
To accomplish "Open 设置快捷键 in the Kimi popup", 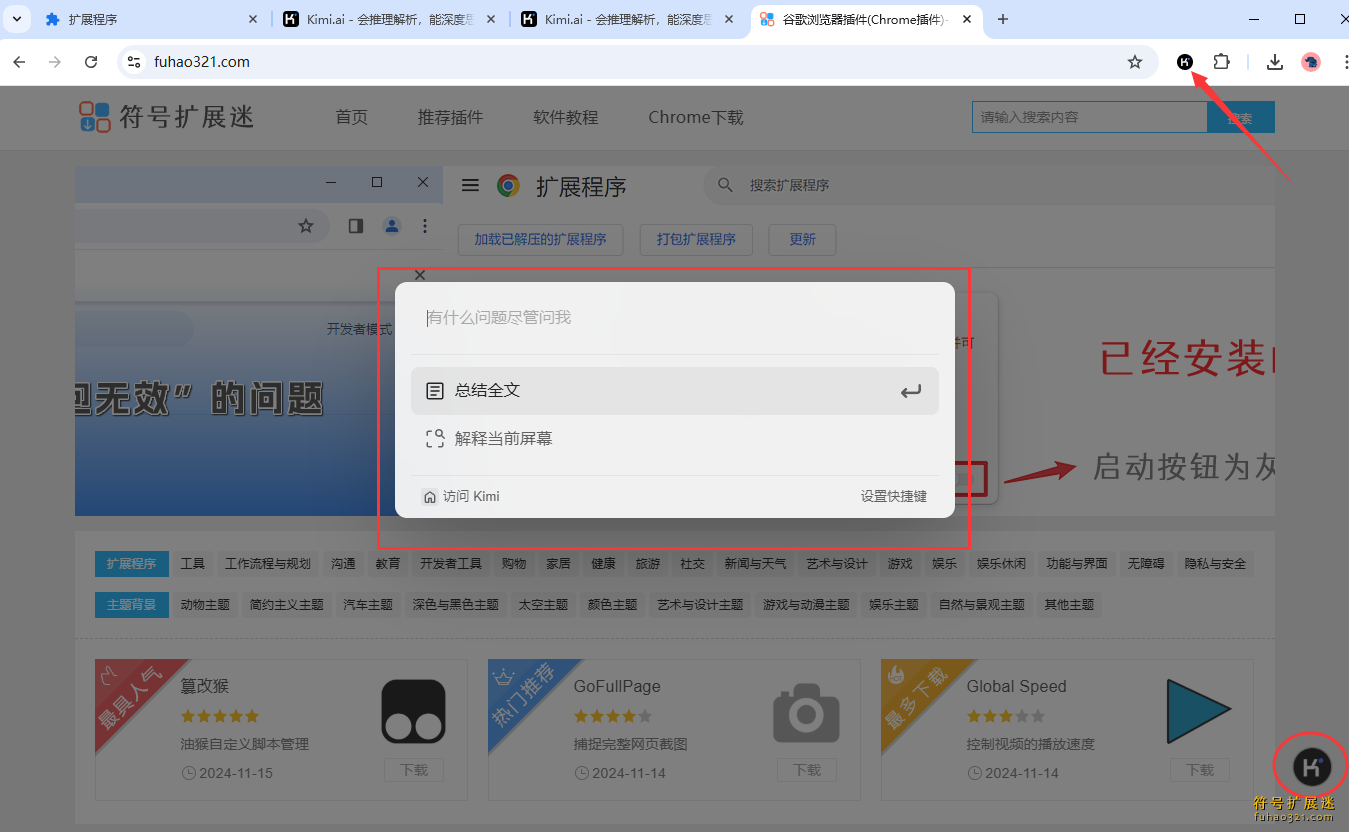I will (894, 496).
